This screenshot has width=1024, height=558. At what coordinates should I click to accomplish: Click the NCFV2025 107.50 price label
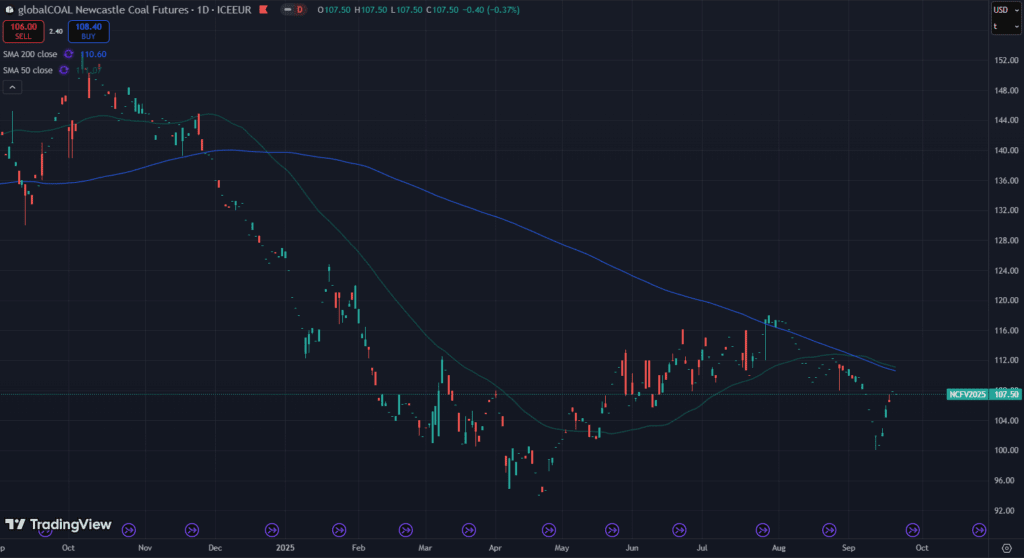click(984, 395)
